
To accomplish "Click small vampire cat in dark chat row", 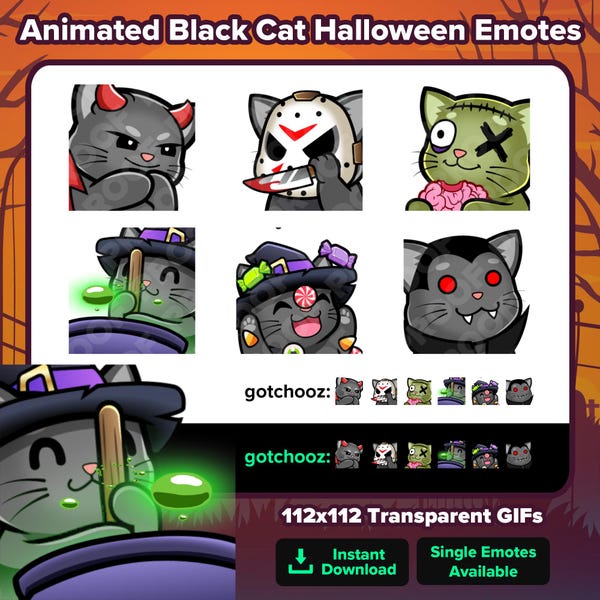I will [x=519, y=455].
